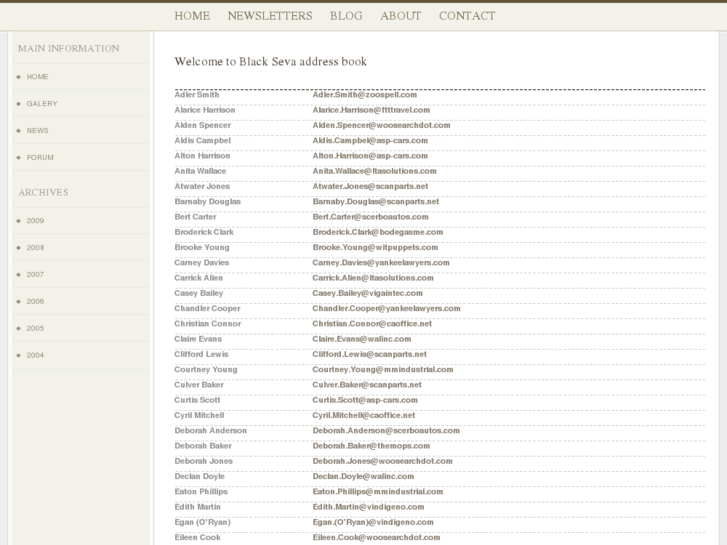Click email Barnaby.Douglas@scanparts.net
727x545 pixels.
[x=376, y=202]
